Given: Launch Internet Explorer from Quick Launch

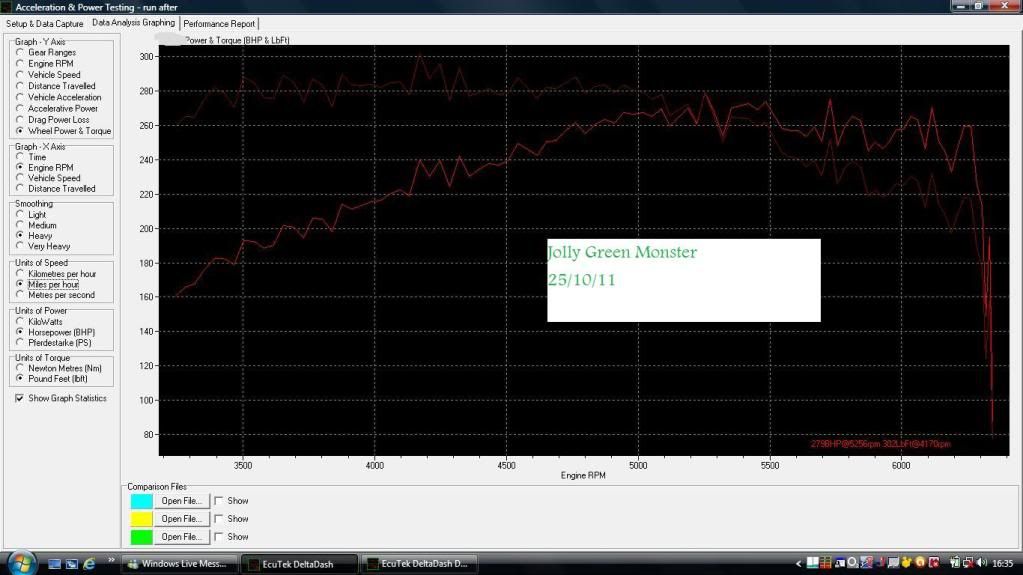Looking at the screenshot, I should pyautogui.click(x=89, y=563).
